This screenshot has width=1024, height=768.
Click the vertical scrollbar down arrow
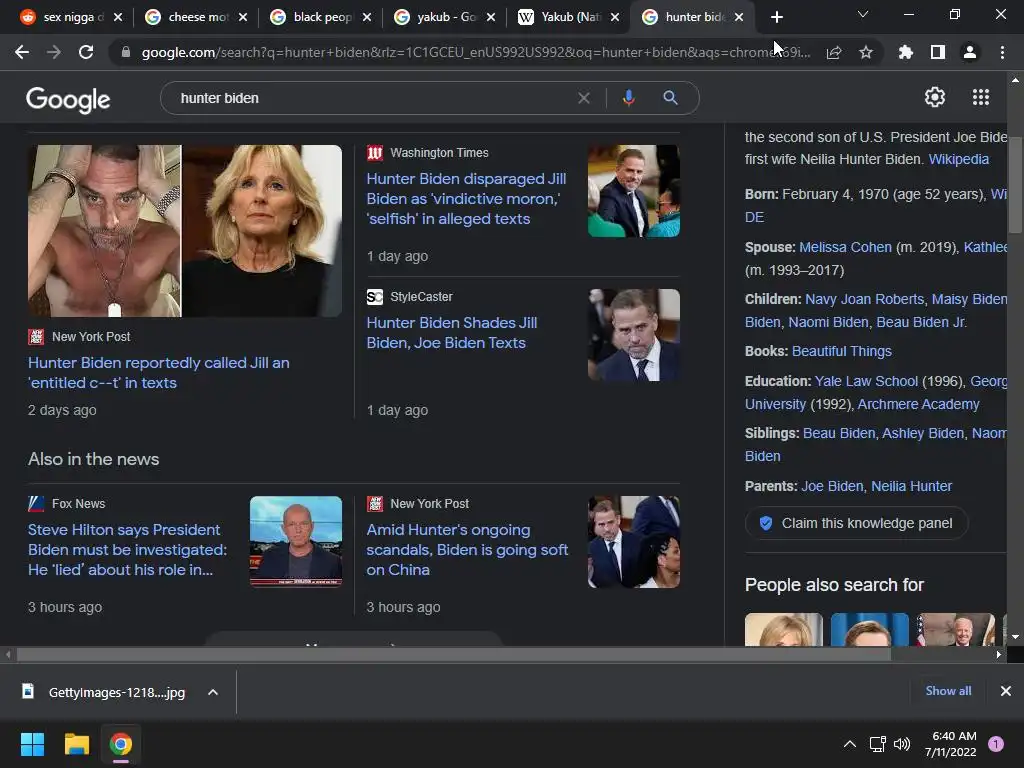pos(1015,637)
